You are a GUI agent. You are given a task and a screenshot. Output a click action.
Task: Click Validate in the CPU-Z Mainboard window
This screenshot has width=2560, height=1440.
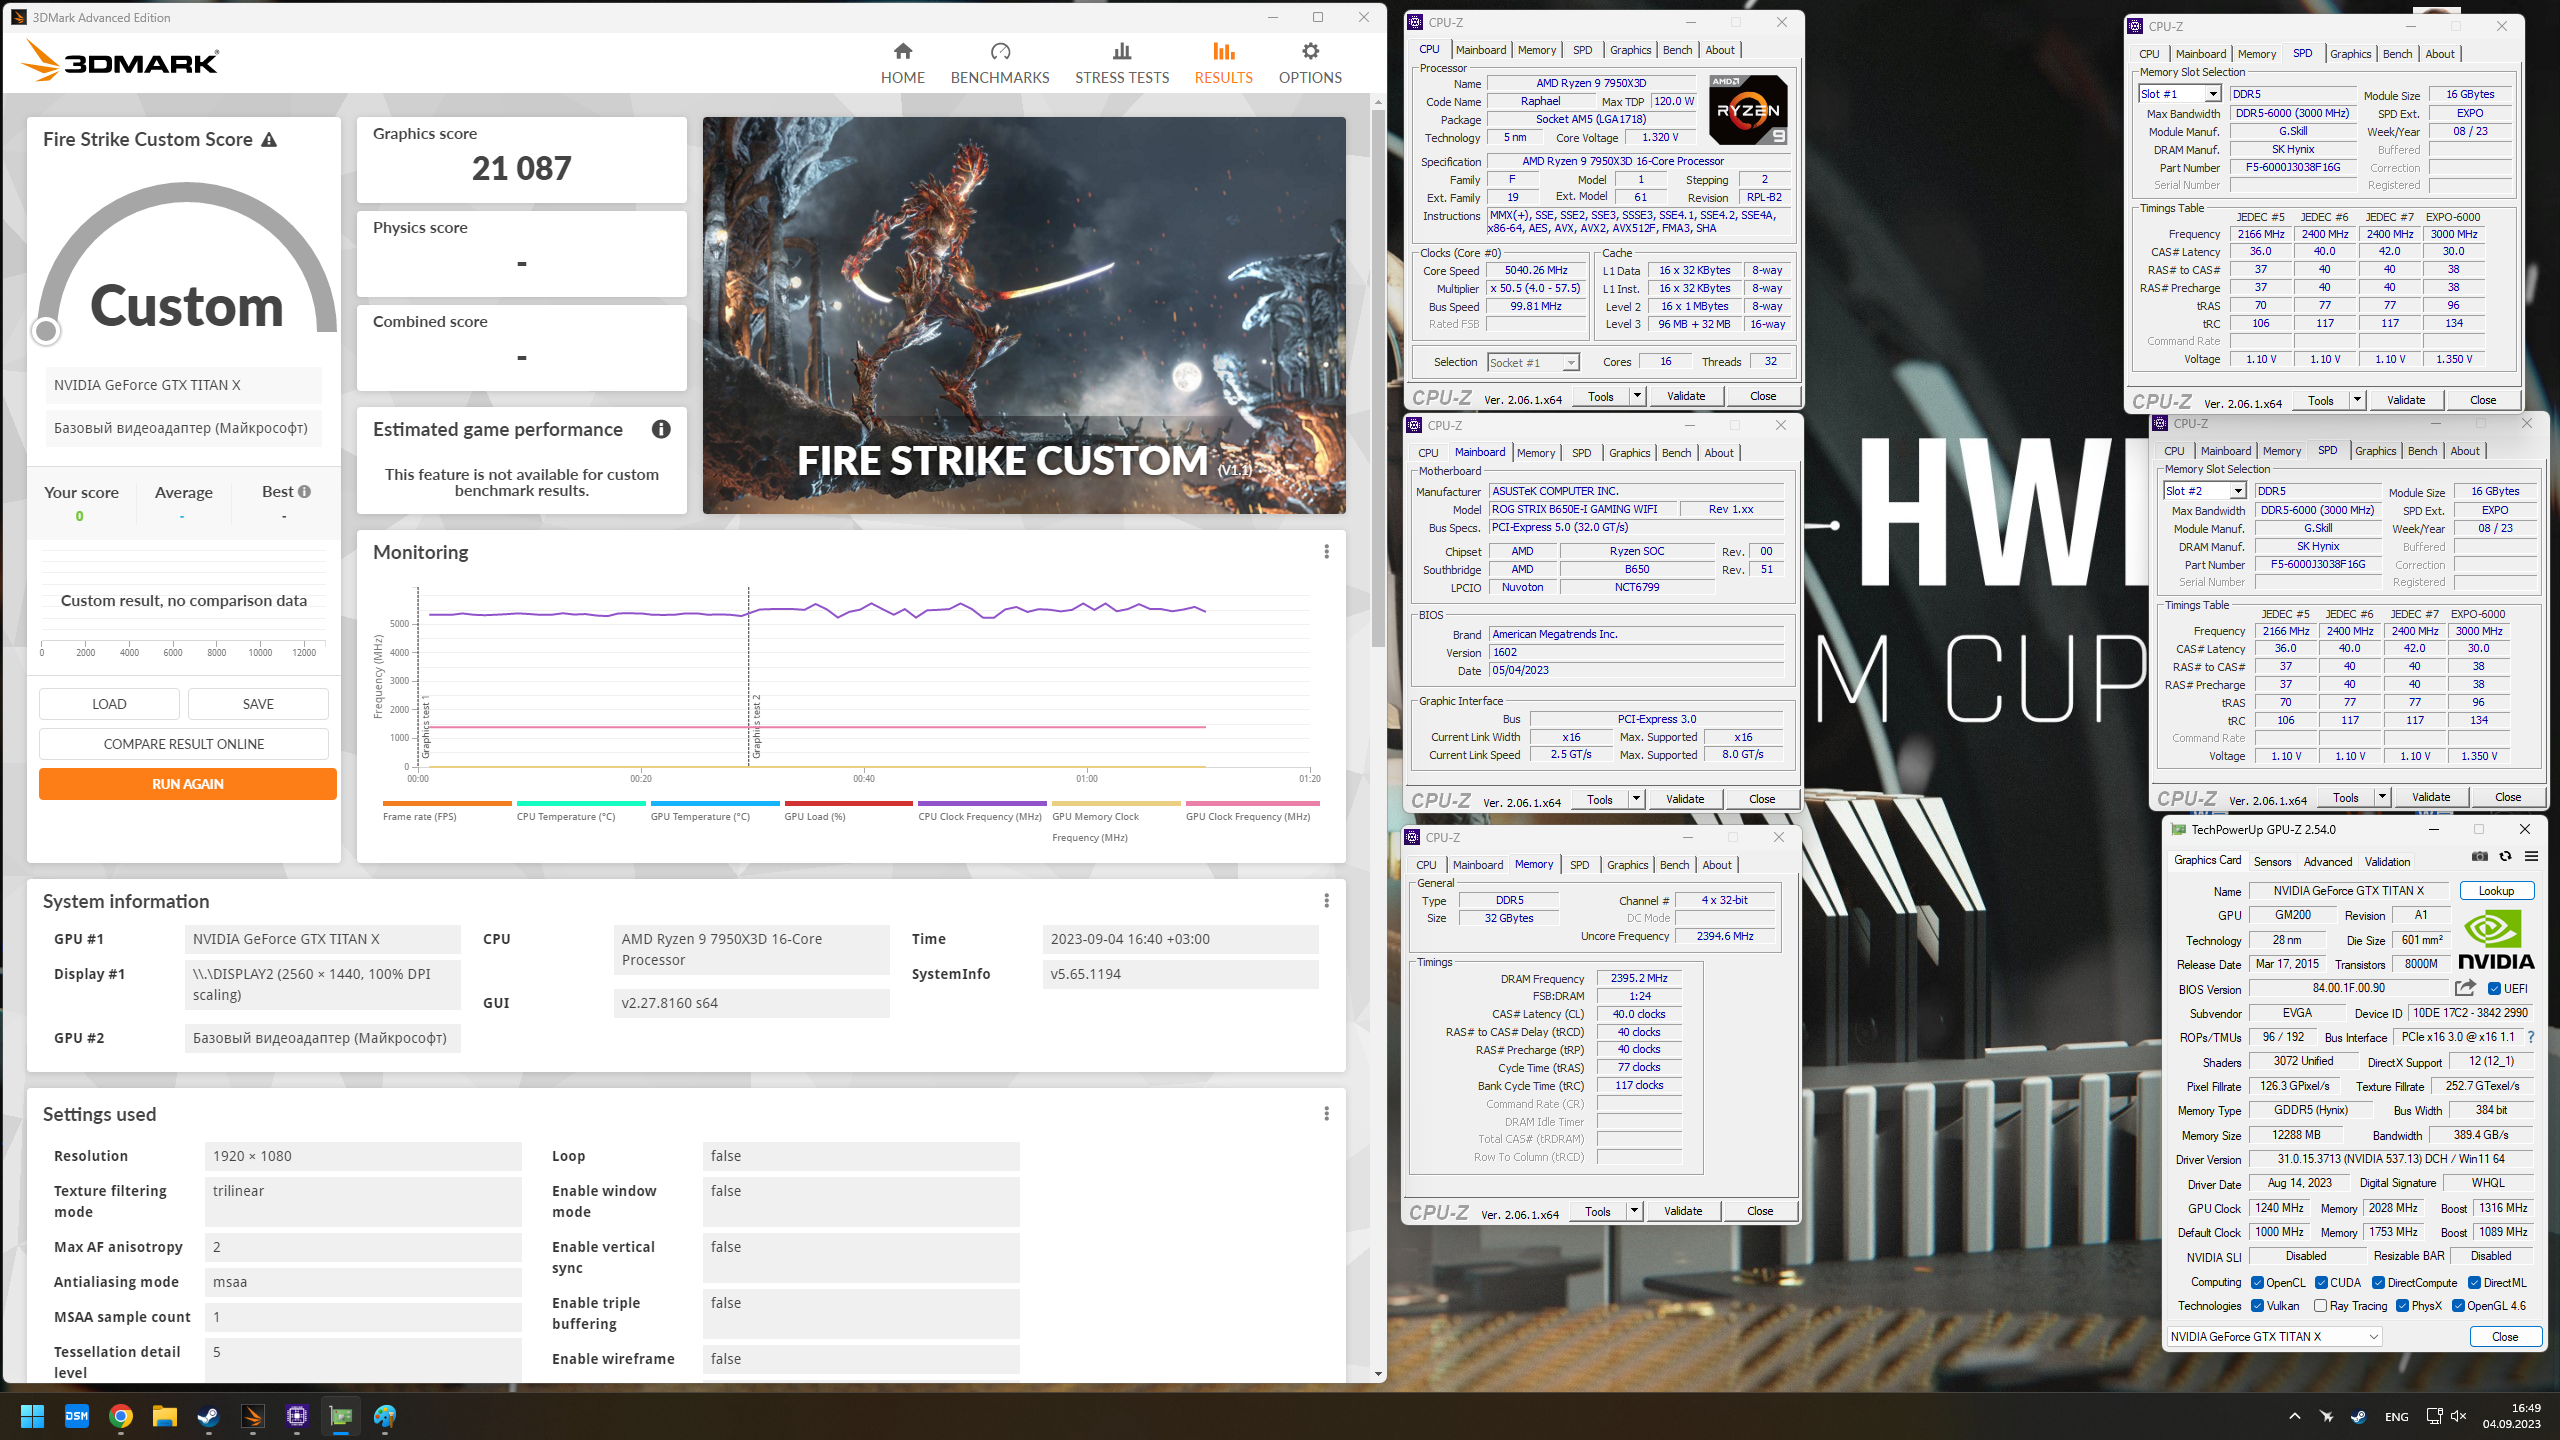[x=1685, y=799]
